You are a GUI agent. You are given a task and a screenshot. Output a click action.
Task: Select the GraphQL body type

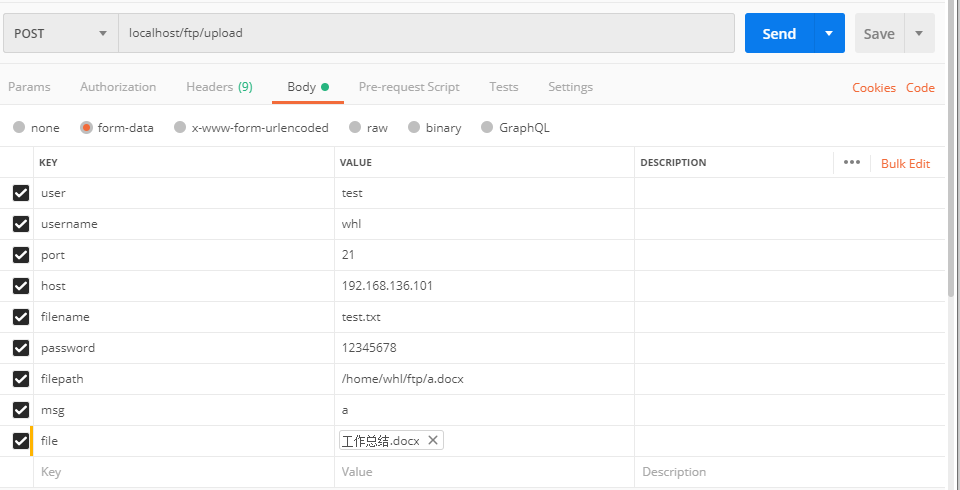[487, 128]
